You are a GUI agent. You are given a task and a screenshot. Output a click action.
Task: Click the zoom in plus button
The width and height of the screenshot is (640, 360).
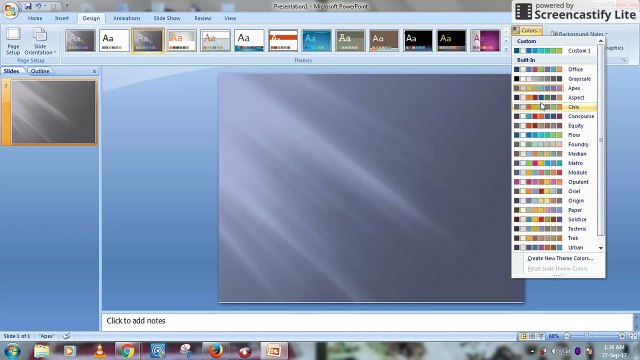click(x=622, y=336)
